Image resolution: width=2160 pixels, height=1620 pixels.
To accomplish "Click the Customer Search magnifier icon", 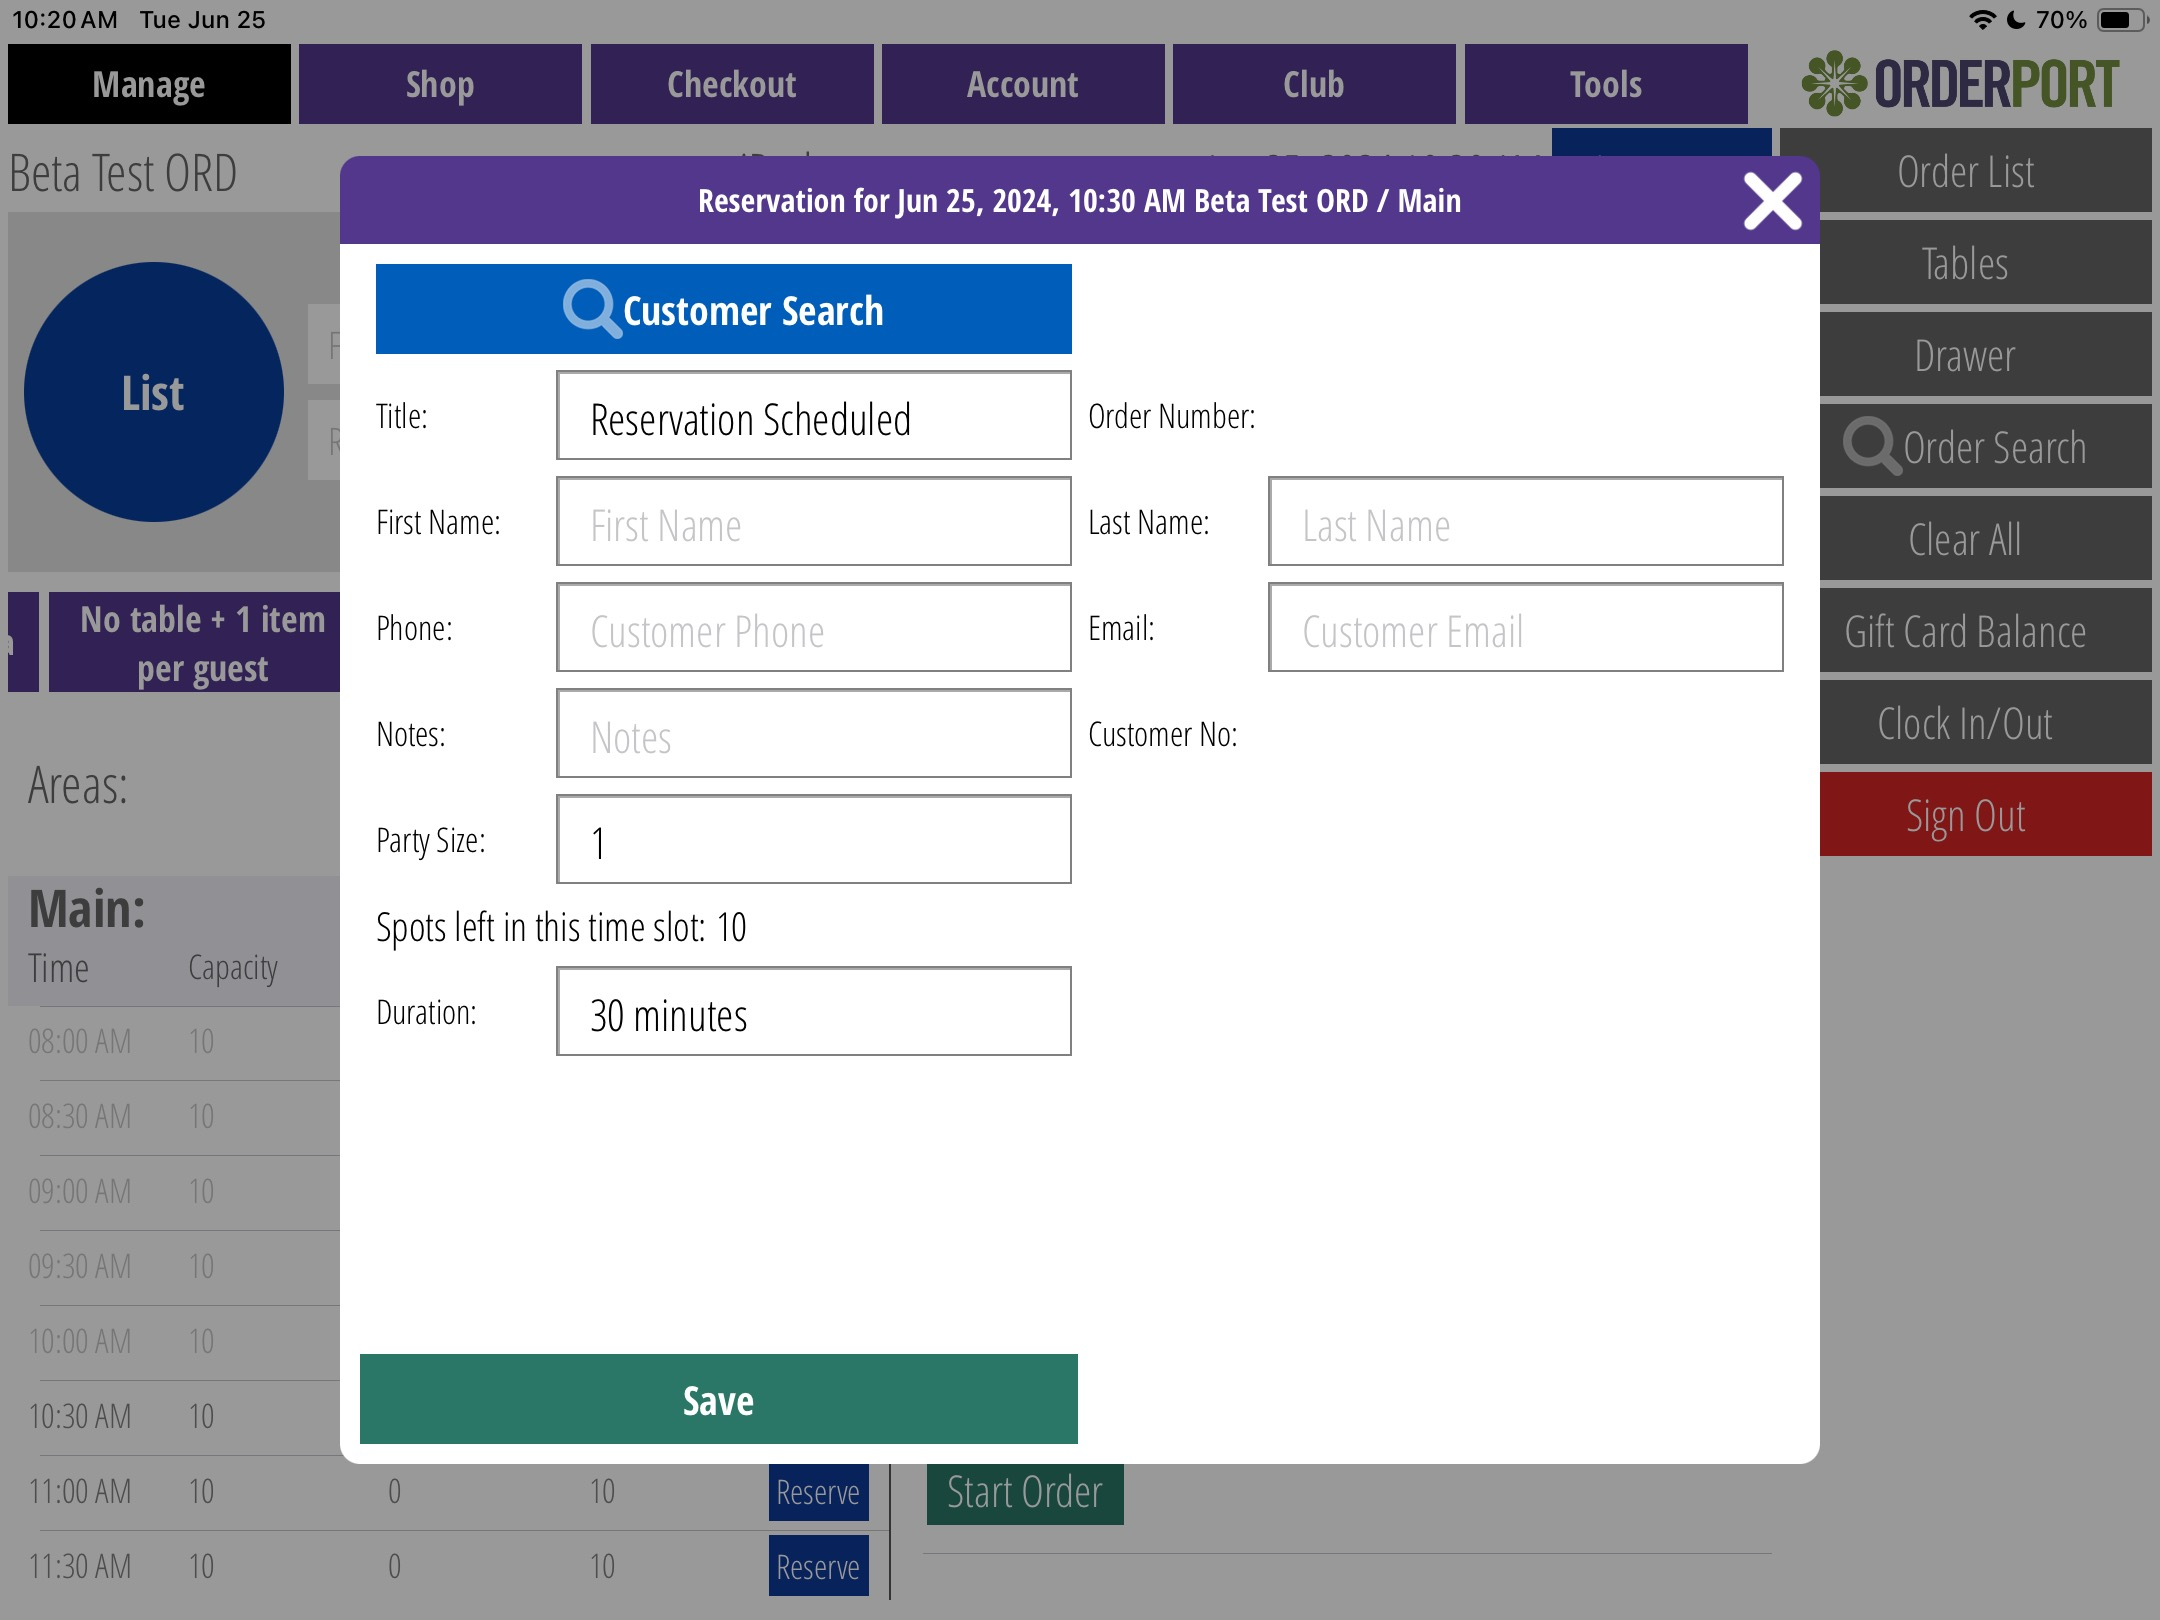I will tap(591, 309).
